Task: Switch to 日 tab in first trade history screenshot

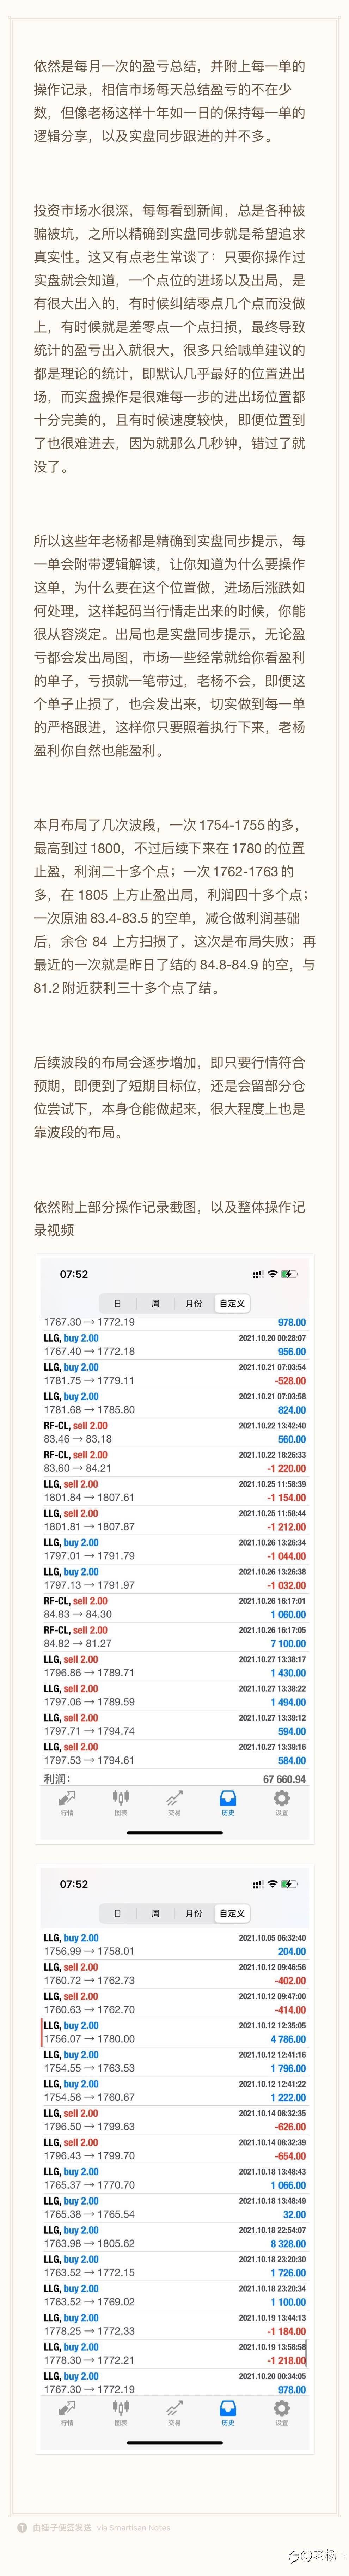Action: tap(118, 1303)
